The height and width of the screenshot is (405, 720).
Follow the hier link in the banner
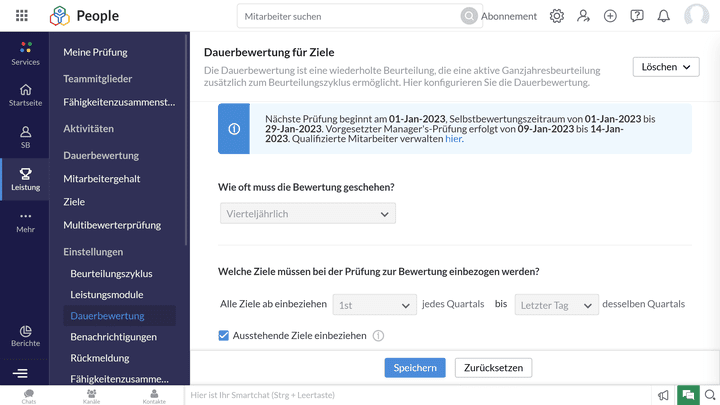pos(453,139)
